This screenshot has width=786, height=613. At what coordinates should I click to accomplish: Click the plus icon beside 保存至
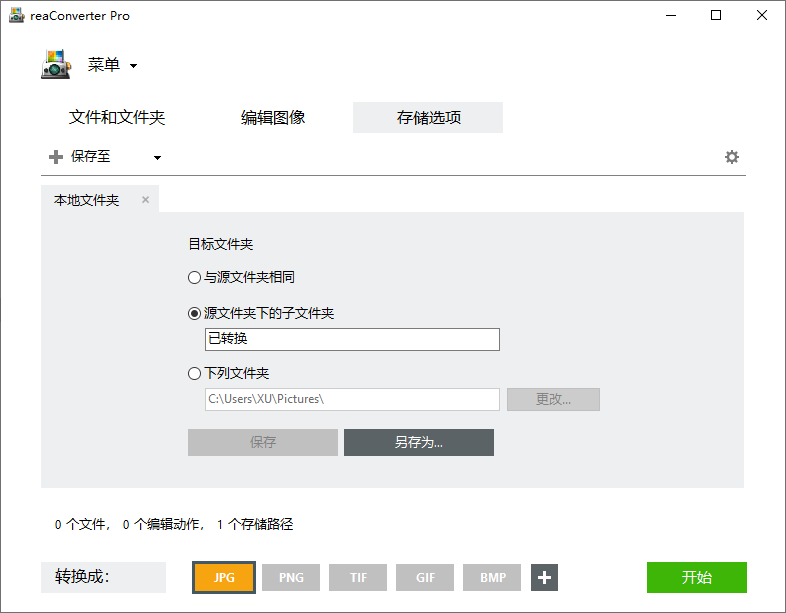[56, 157]
